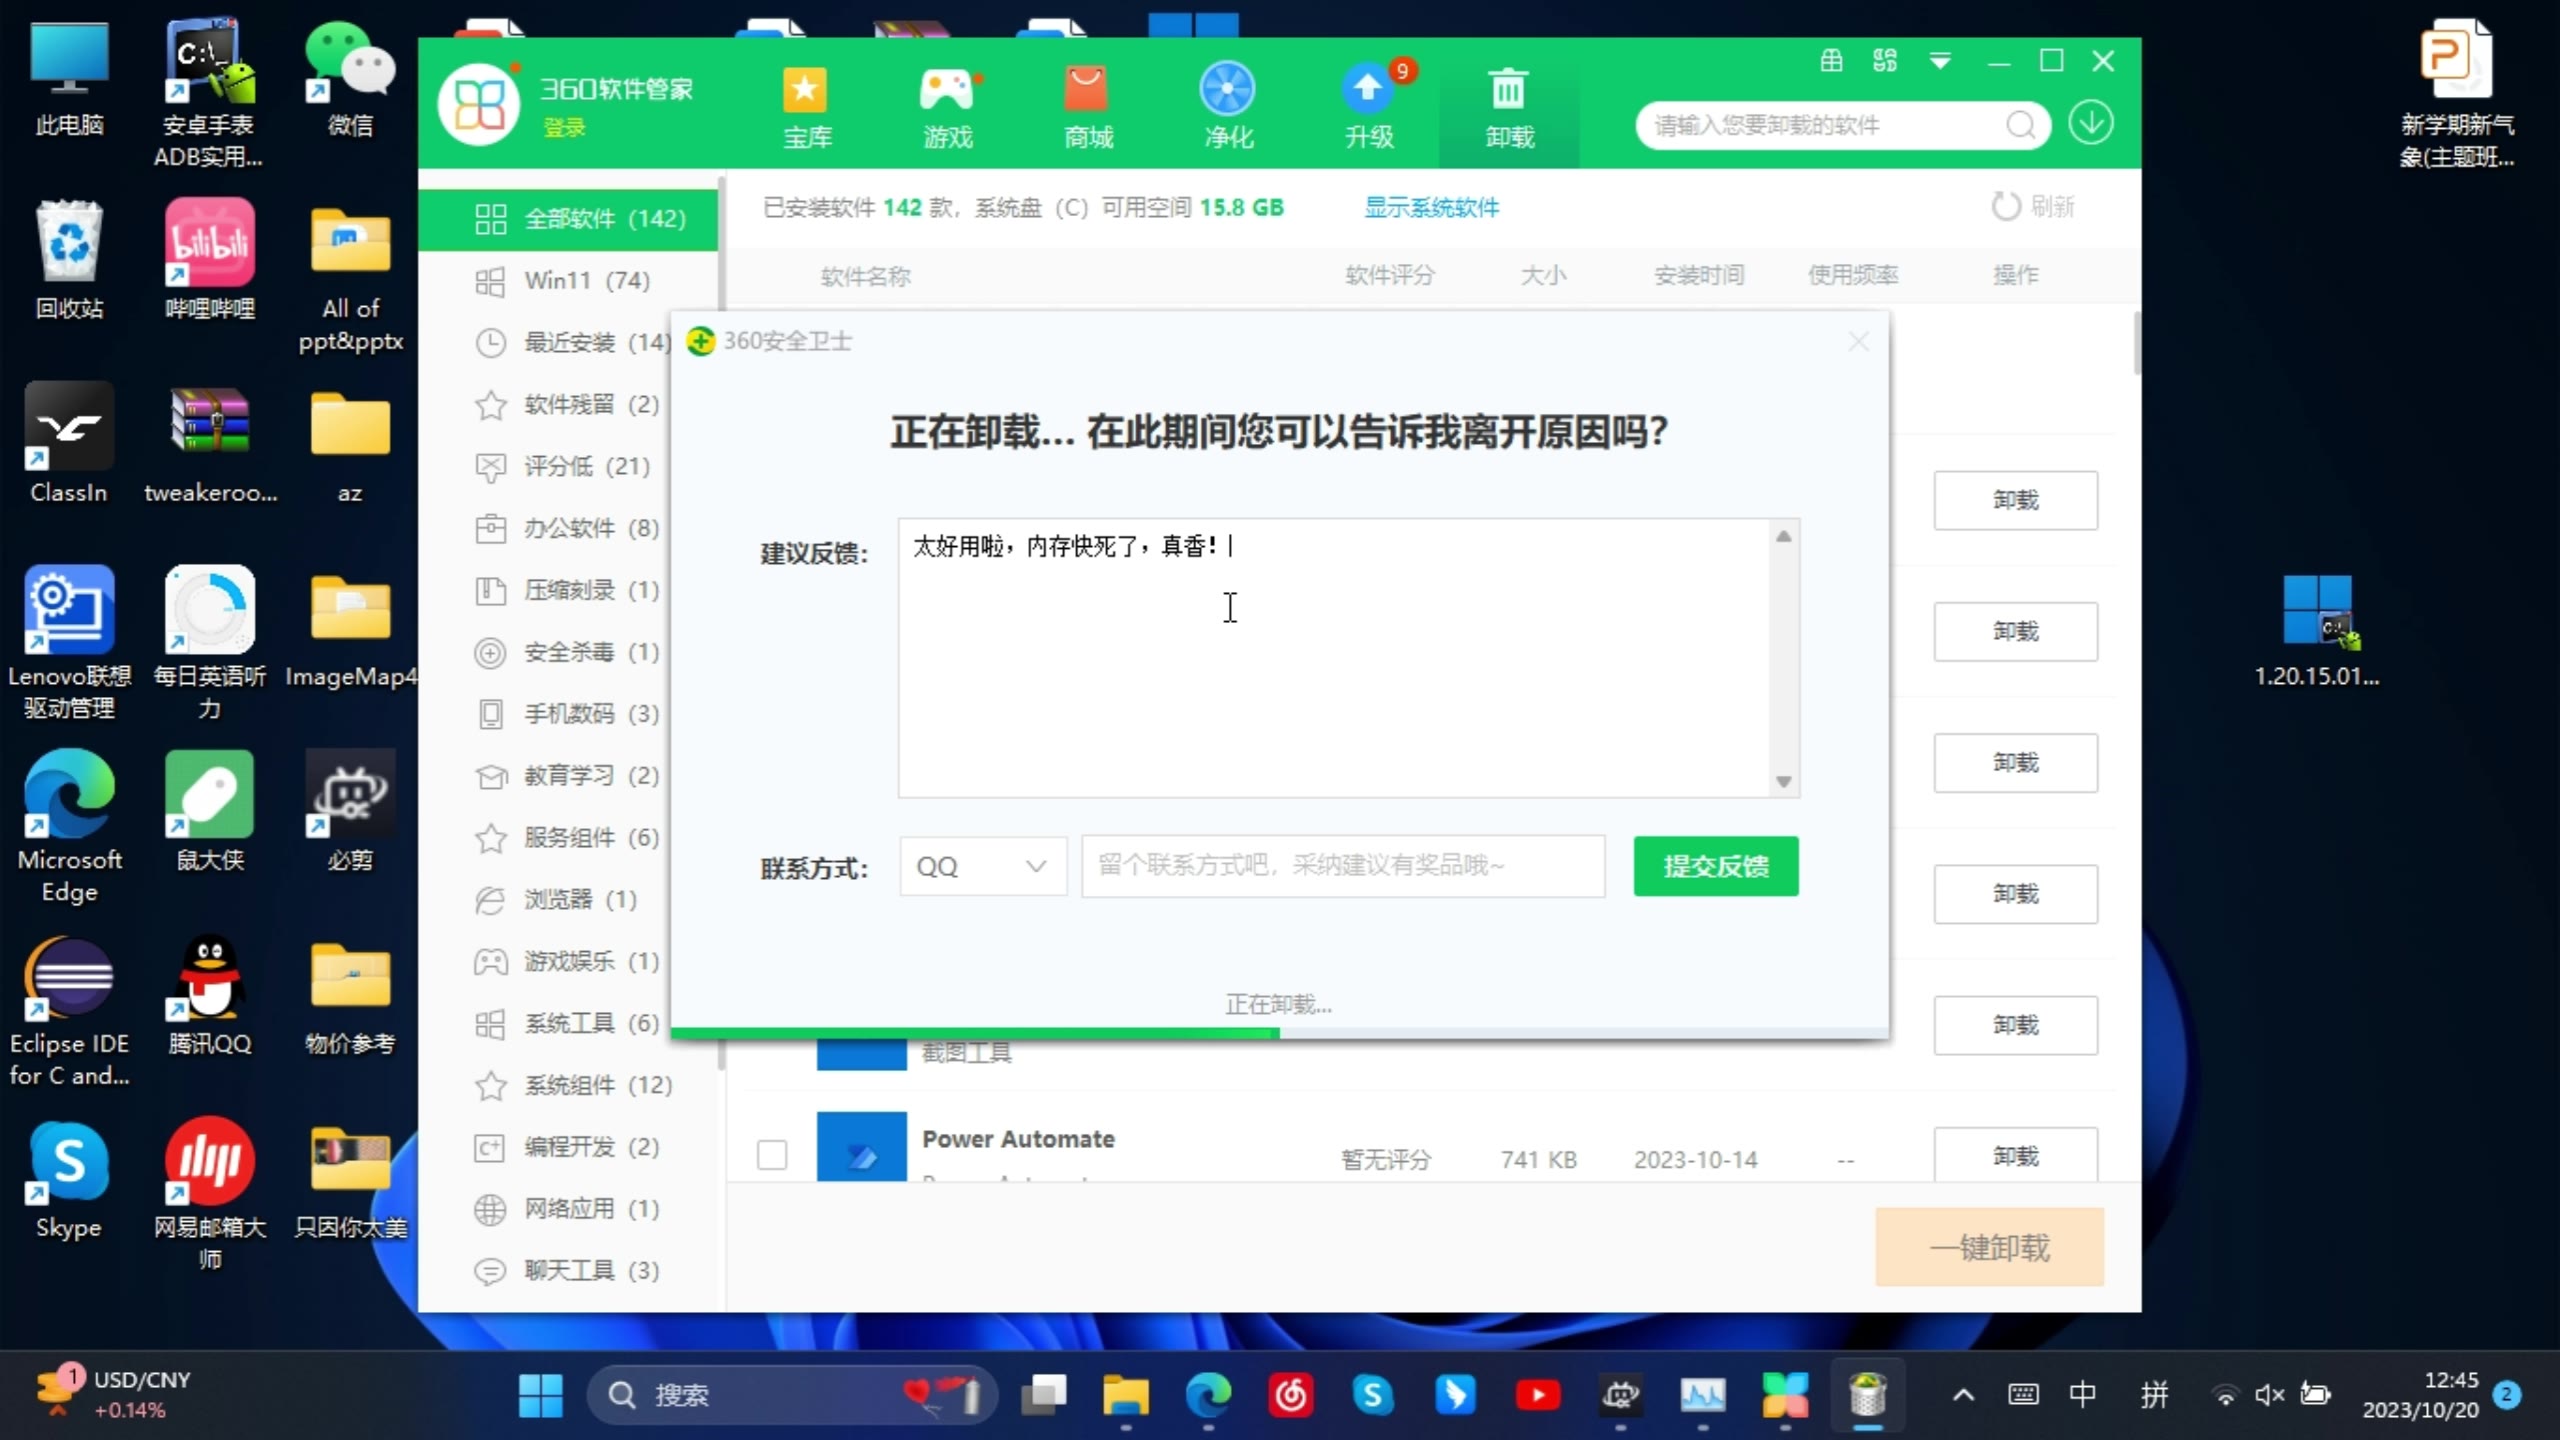Open the download manager arrow icon

click(2090, 124)
